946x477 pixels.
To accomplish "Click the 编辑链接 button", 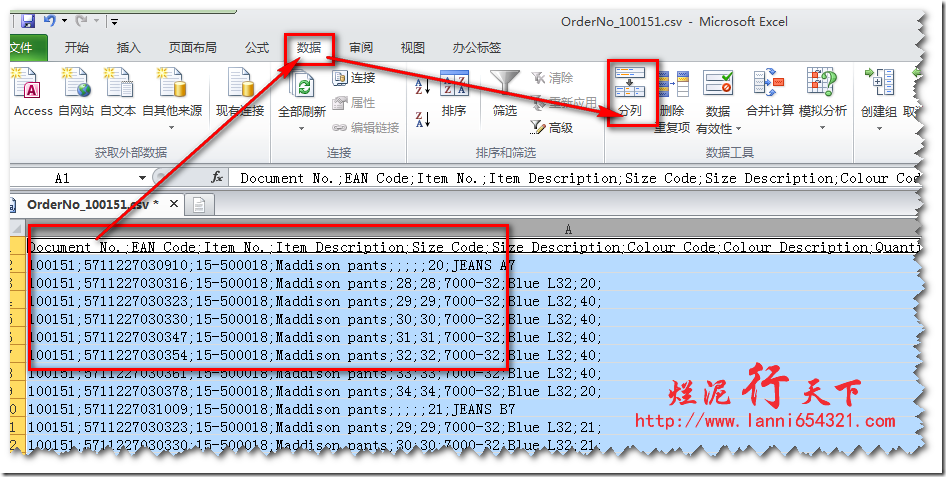I will click(x=366, y=128).
